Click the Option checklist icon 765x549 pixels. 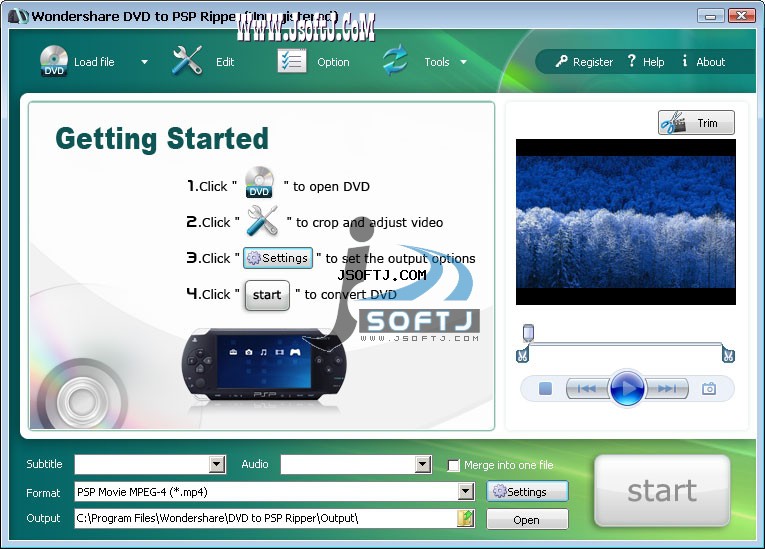tap(292, 61)
